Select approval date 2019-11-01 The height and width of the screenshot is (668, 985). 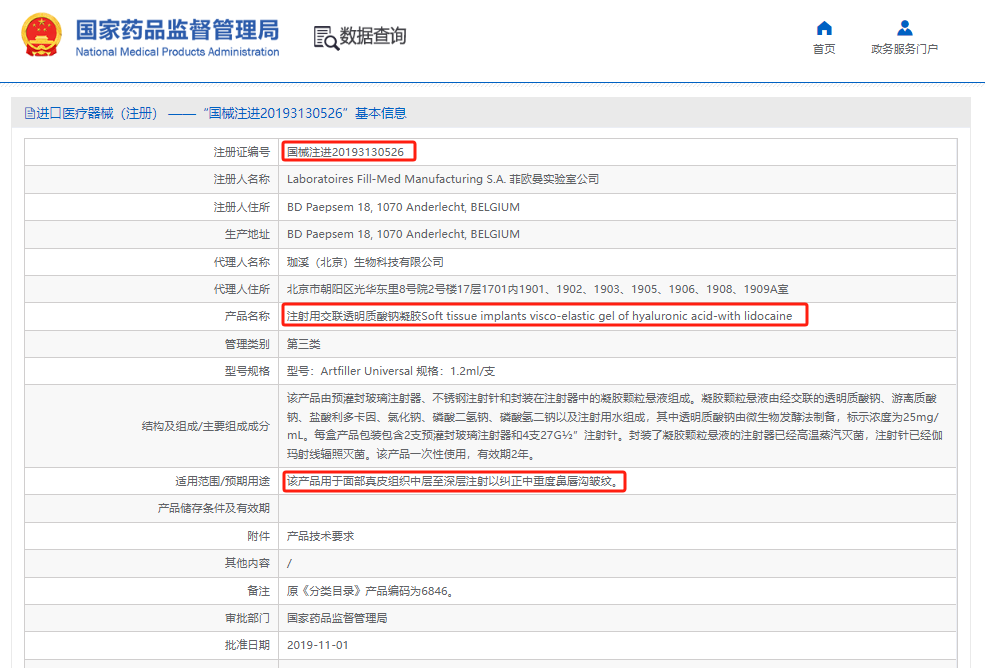(x=318, y=645)
